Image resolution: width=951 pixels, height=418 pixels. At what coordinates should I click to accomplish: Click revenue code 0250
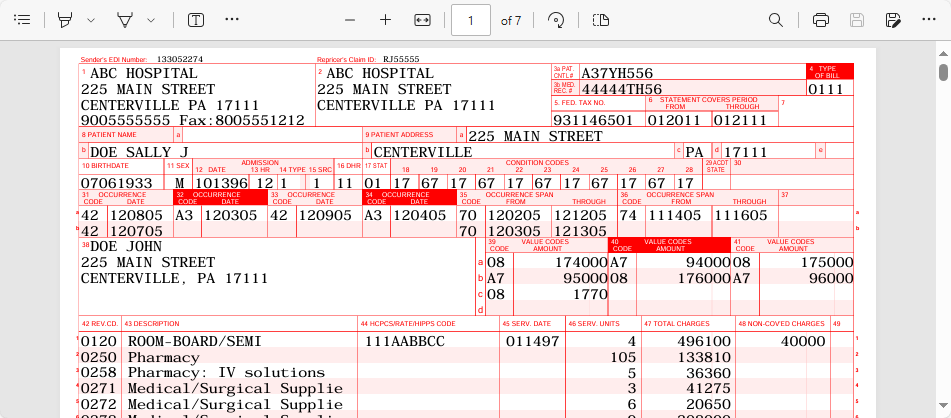pos(98,357)
